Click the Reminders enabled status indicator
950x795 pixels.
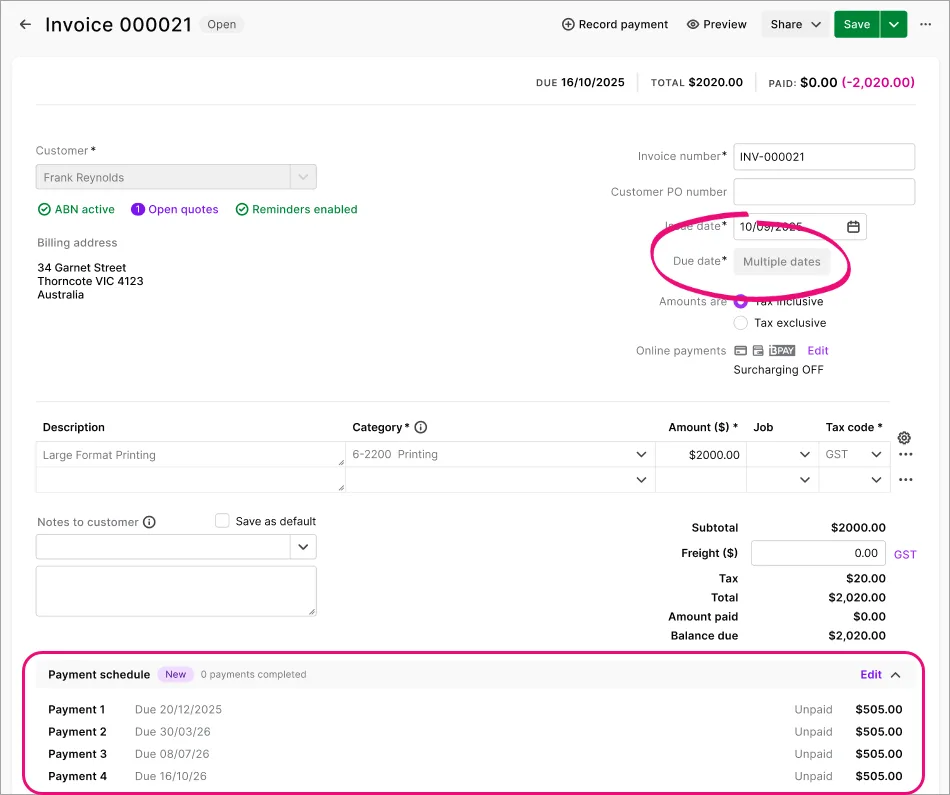(296, 209)
